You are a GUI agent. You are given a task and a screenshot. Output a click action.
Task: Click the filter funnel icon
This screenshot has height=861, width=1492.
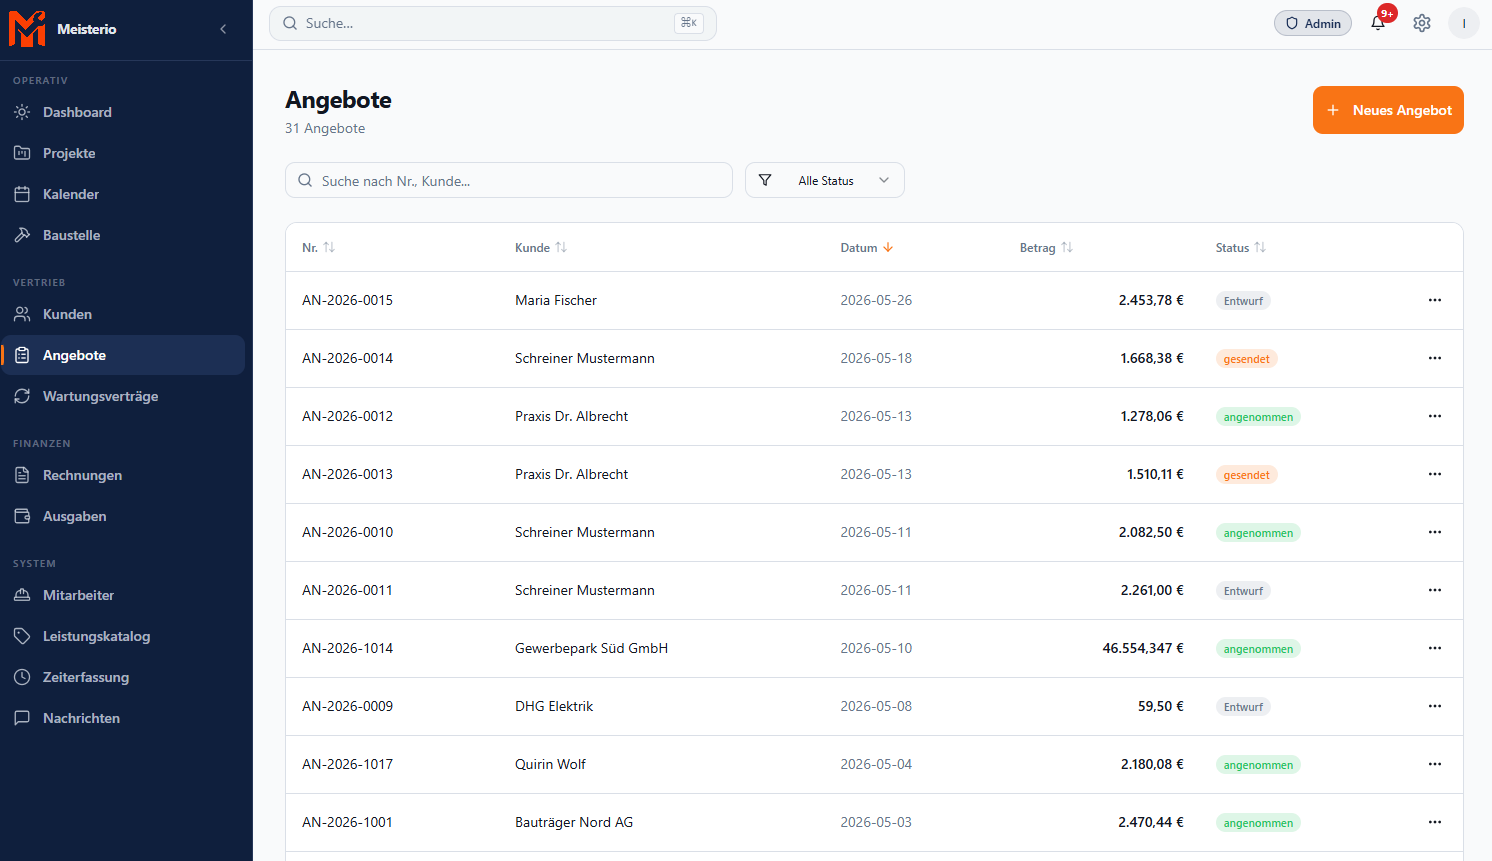tap(765, 180)
